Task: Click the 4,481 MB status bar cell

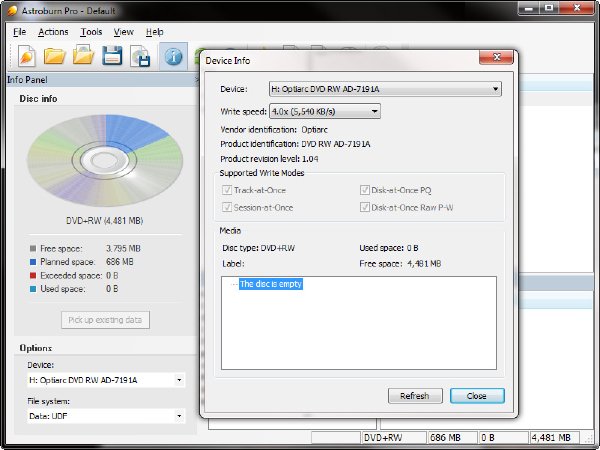Action: point(554,437)
